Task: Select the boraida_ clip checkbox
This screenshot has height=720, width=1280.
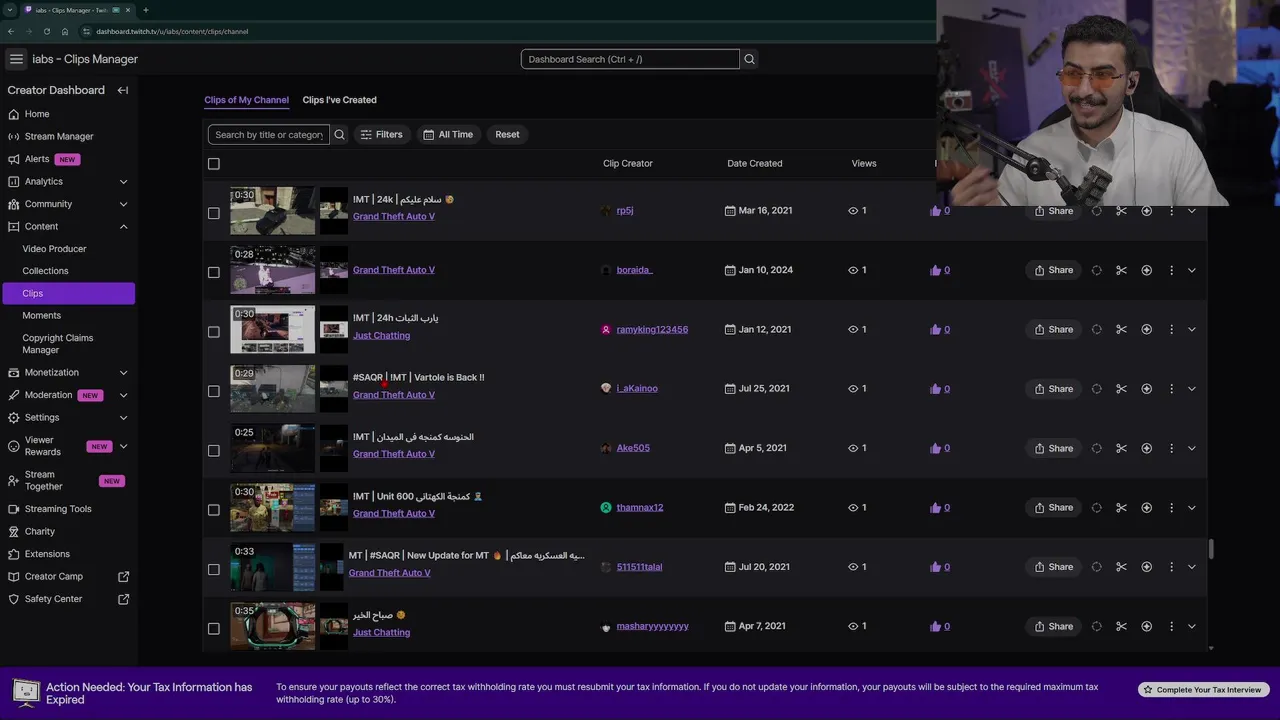Action: [x=213, y=272]
